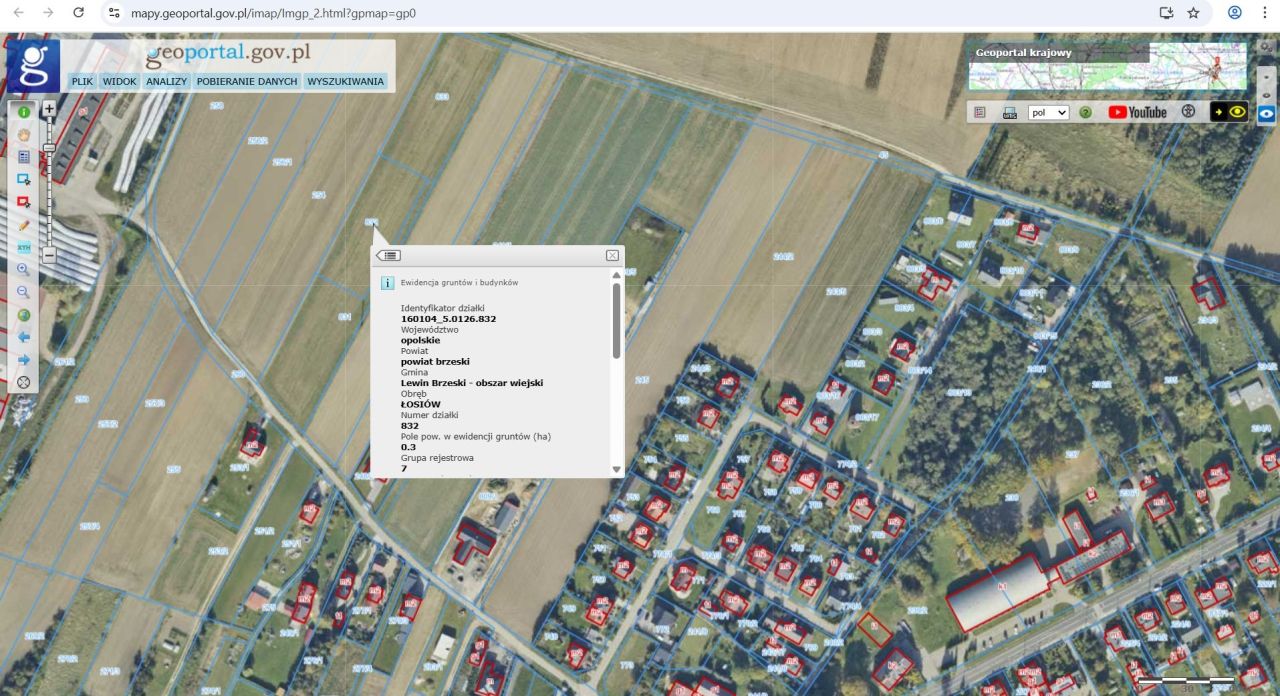Show full extent with globe icon
1280x696 pixels.
point(23,315)
